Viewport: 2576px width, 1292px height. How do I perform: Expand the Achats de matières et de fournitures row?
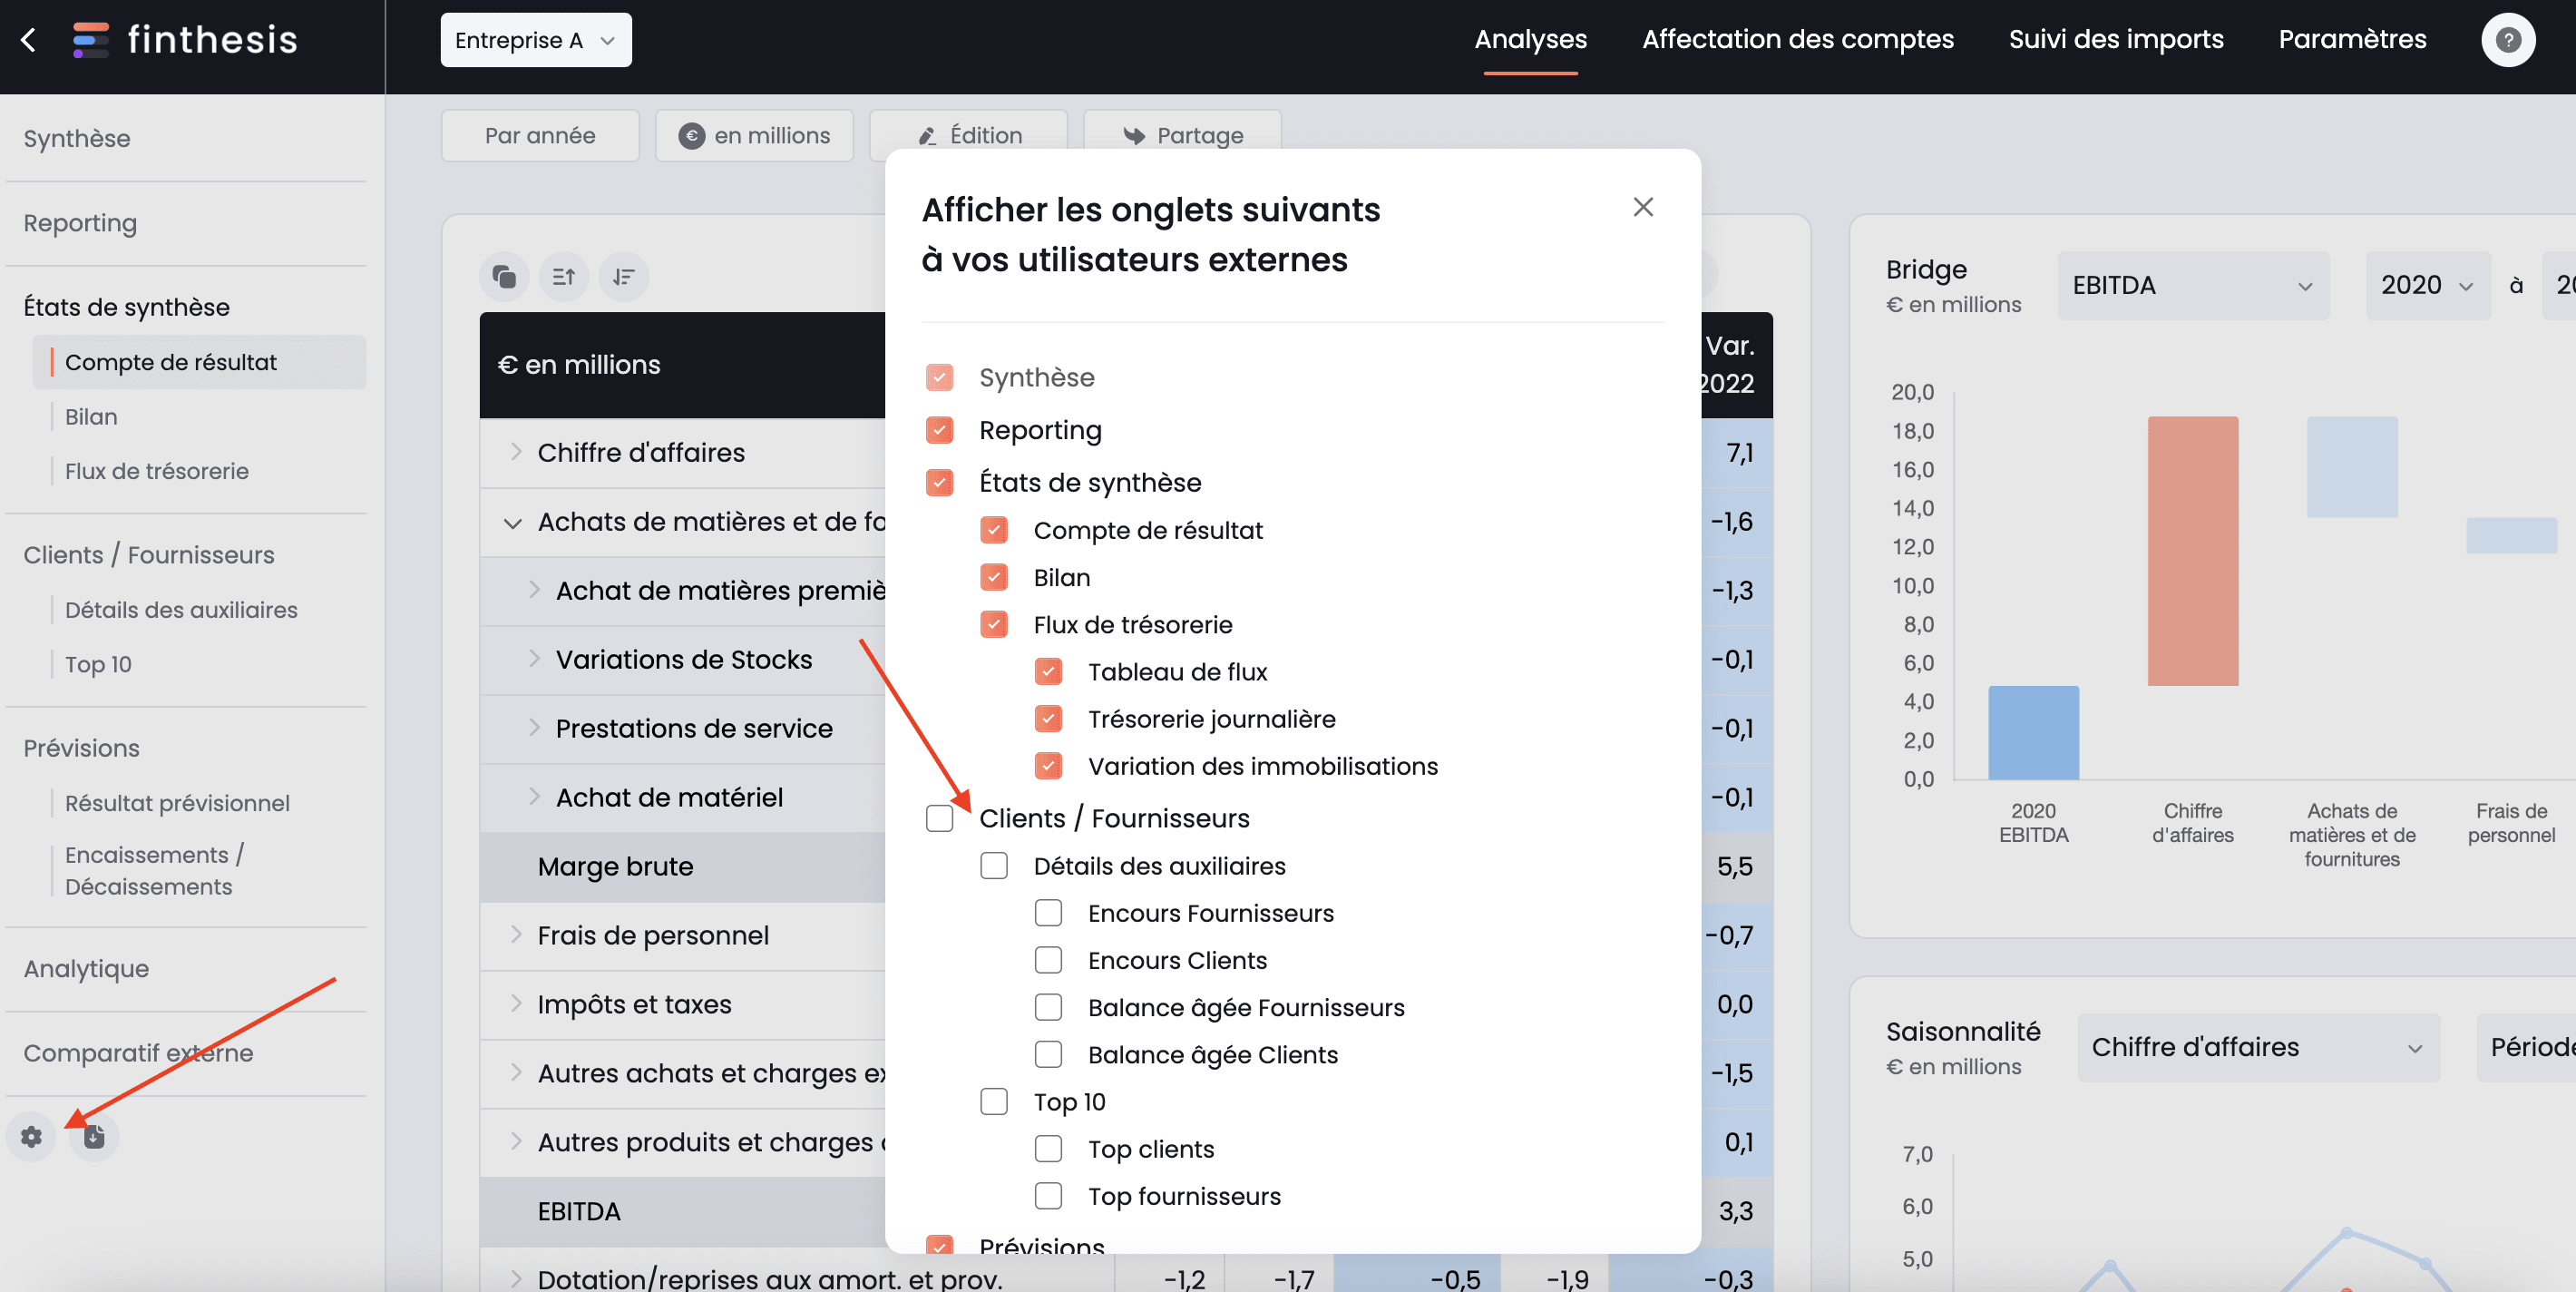click(507, 523)
